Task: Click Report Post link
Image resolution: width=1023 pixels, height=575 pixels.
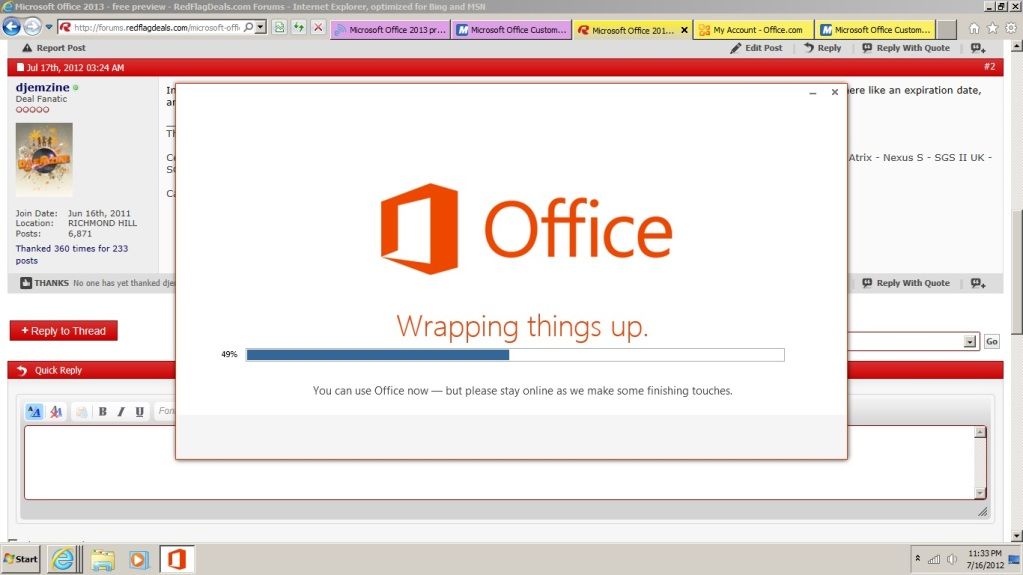Action: click(x=53, y=48)
